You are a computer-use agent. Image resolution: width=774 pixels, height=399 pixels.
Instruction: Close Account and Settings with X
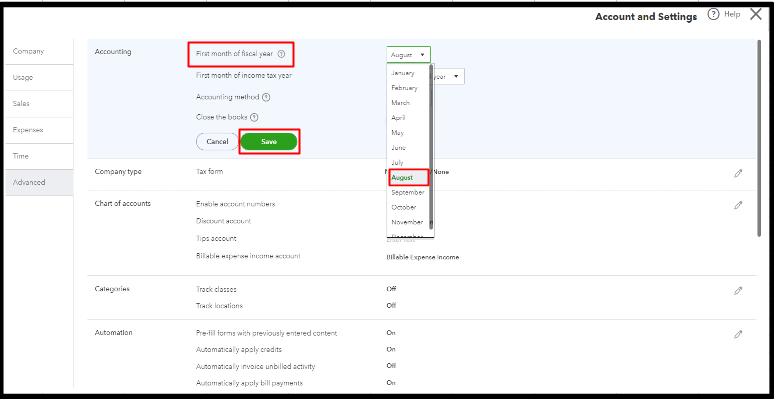(756, 14)
